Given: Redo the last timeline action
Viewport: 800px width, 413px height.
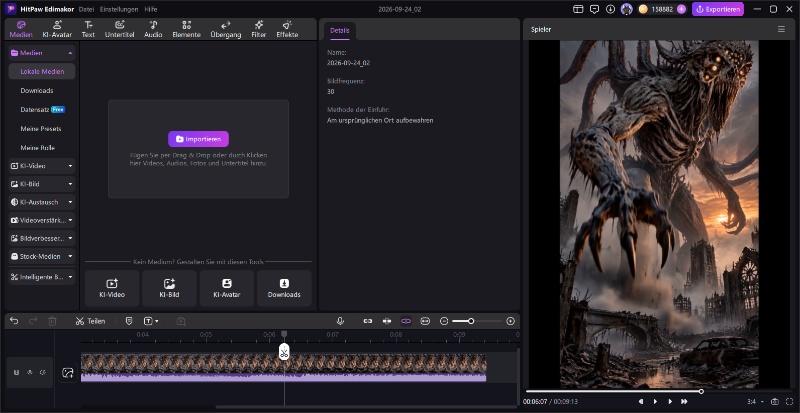Looking at the screenshot, I should click(33, 321).
